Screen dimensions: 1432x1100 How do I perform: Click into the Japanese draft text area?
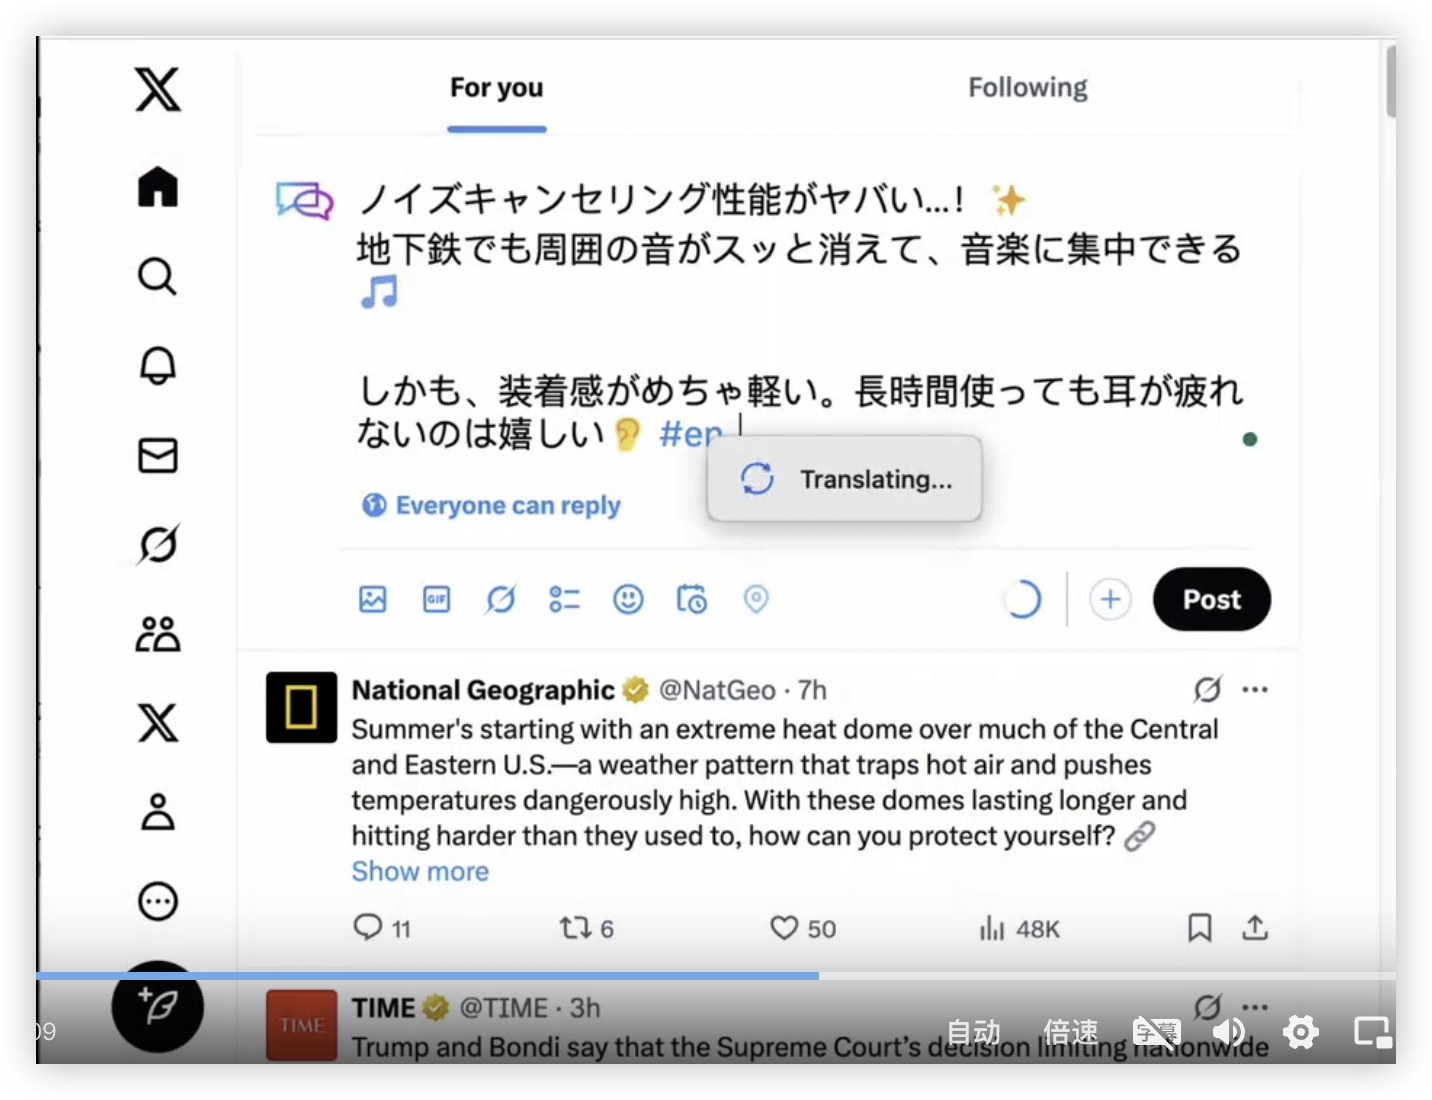[x=800, y=315]
